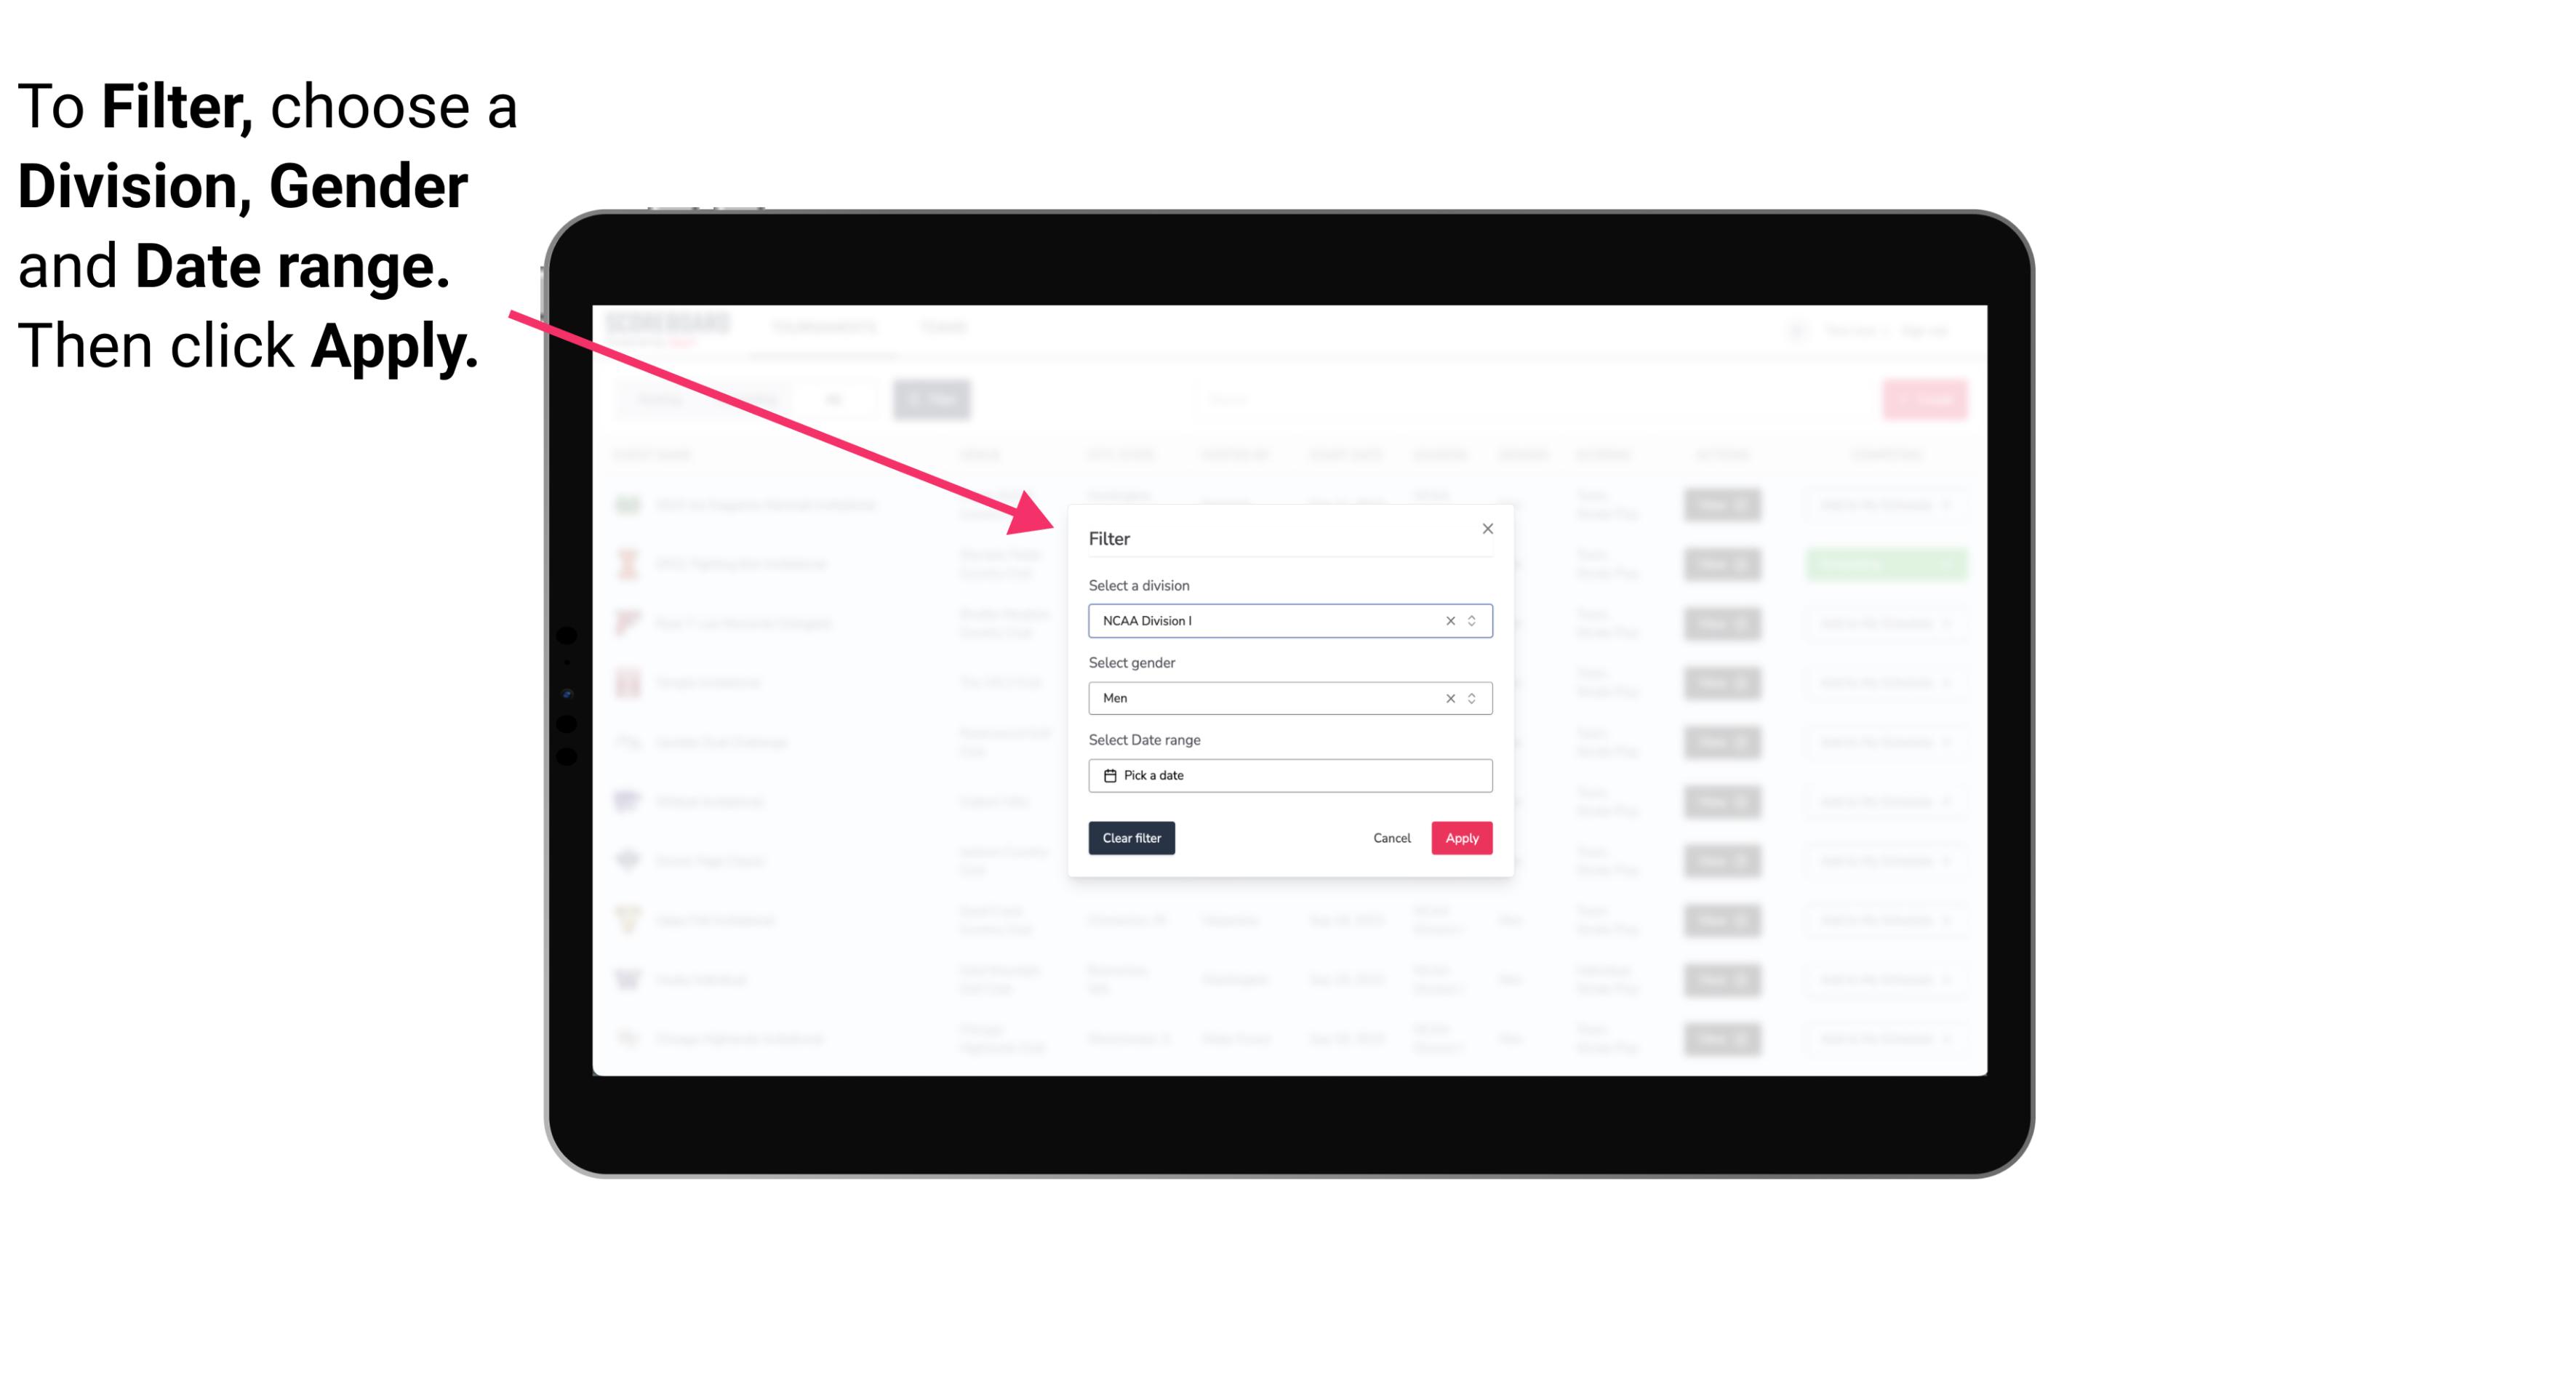Click the Filter dialog title bar
2576x1386 pixels.
(1289, 537)
